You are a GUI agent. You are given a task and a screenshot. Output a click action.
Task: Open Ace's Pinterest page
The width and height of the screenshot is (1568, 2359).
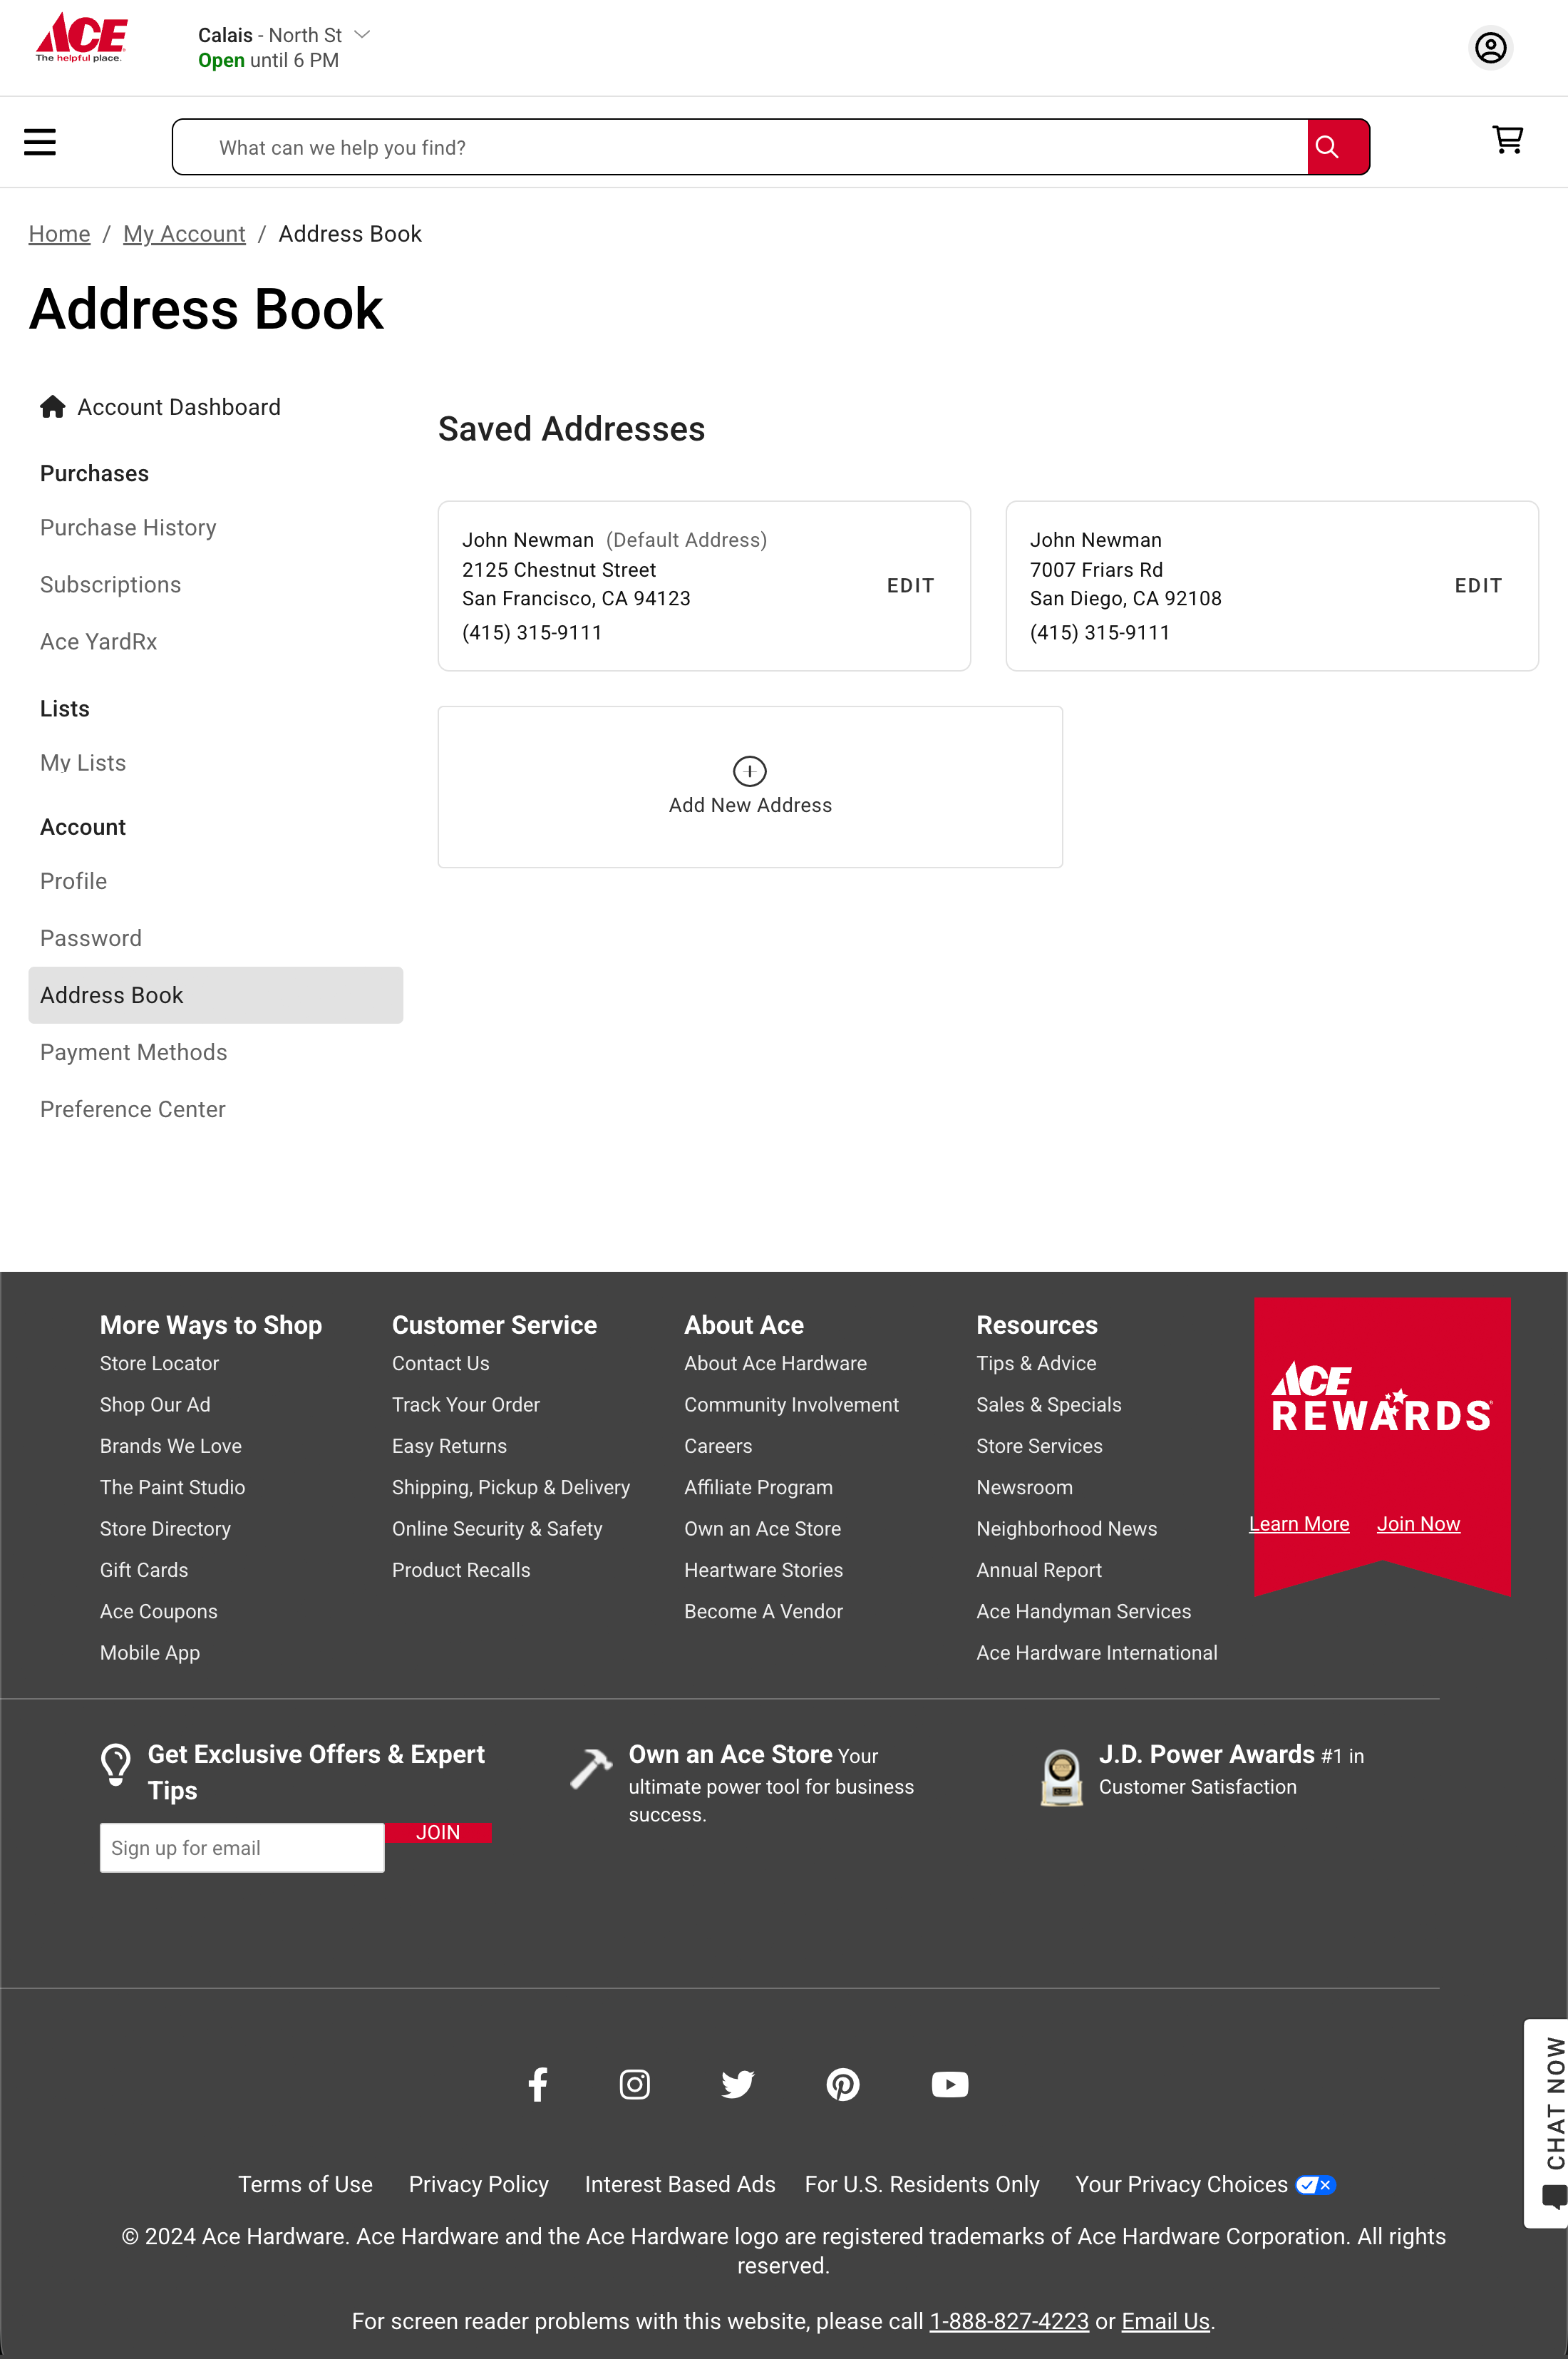pos(843,2084)
